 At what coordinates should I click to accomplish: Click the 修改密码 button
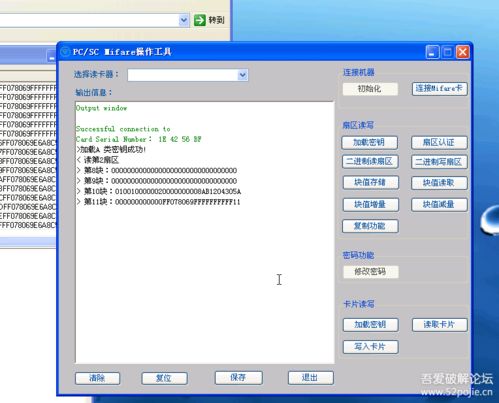pos(371,272)
